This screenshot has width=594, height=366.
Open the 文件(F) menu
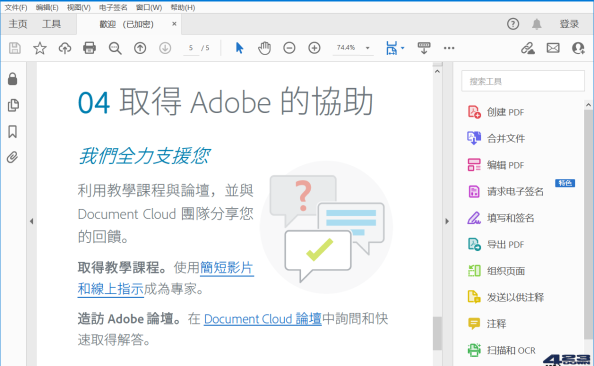pos(16,8)
